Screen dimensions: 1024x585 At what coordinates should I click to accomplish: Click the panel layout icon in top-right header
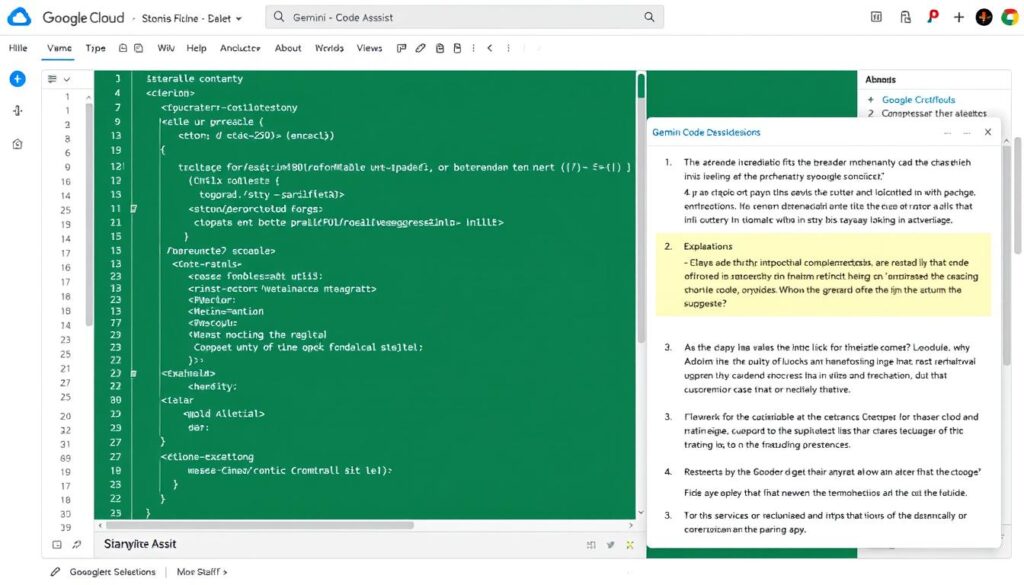(x=876, y=18)
